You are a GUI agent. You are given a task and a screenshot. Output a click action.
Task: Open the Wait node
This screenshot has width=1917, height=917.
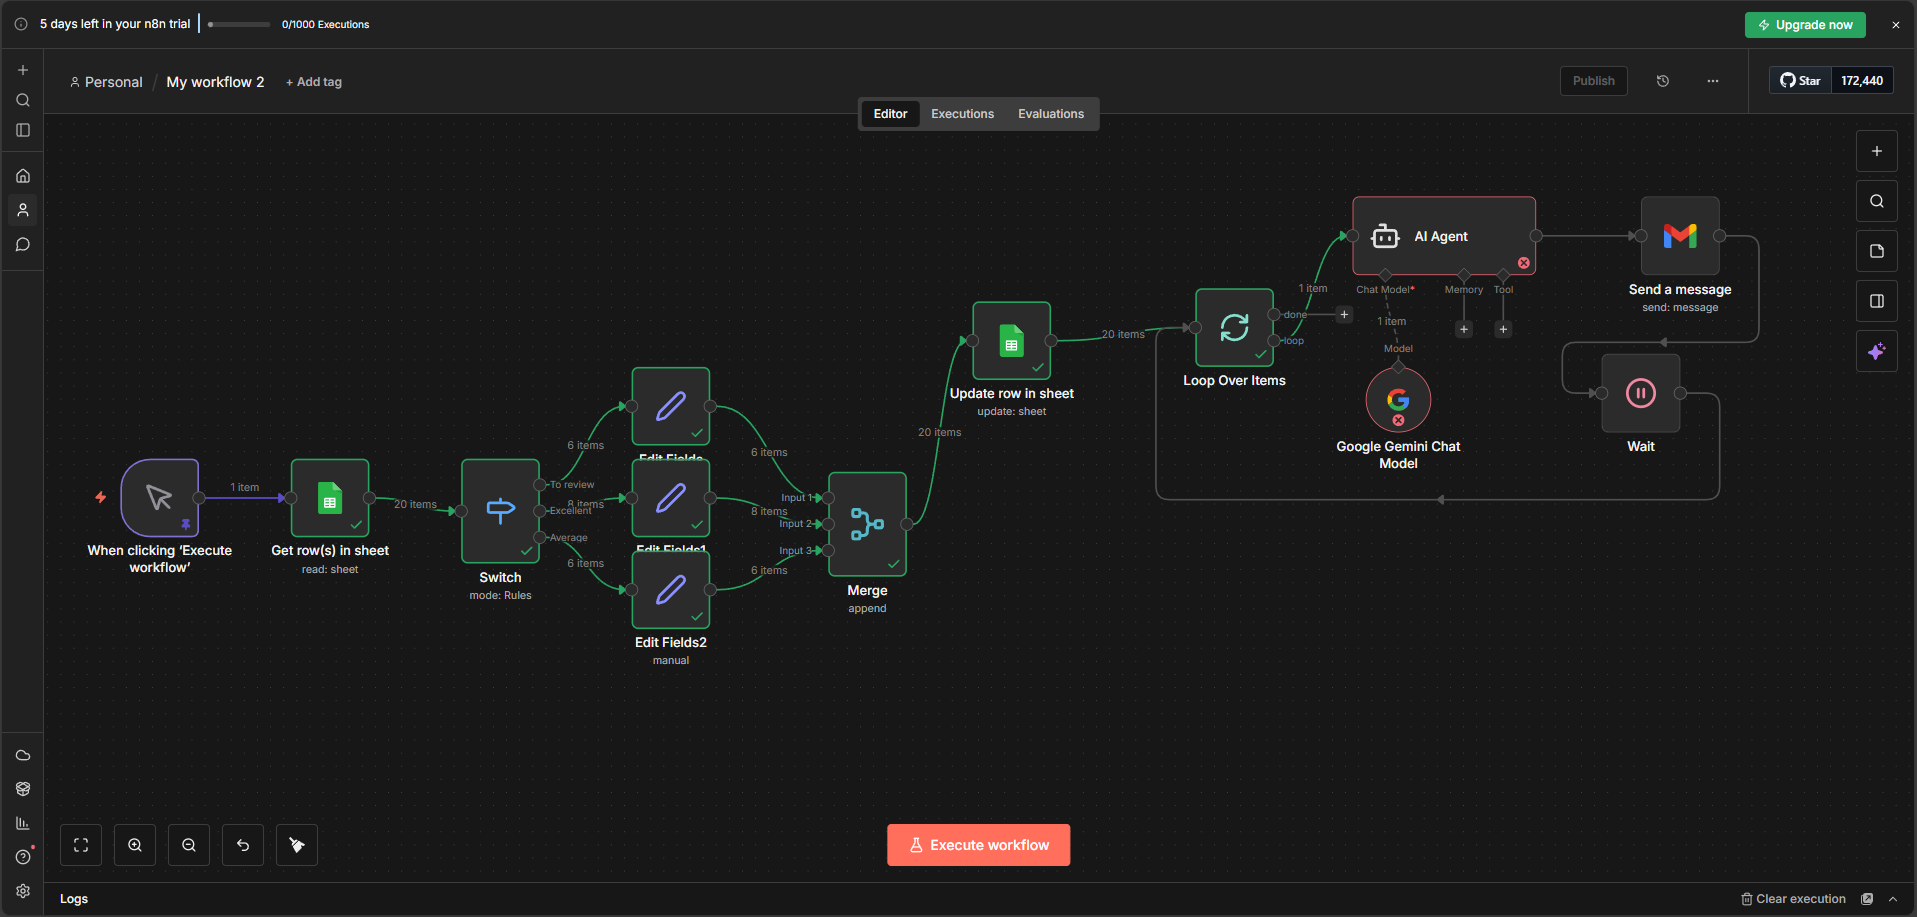pos(1640,393)
